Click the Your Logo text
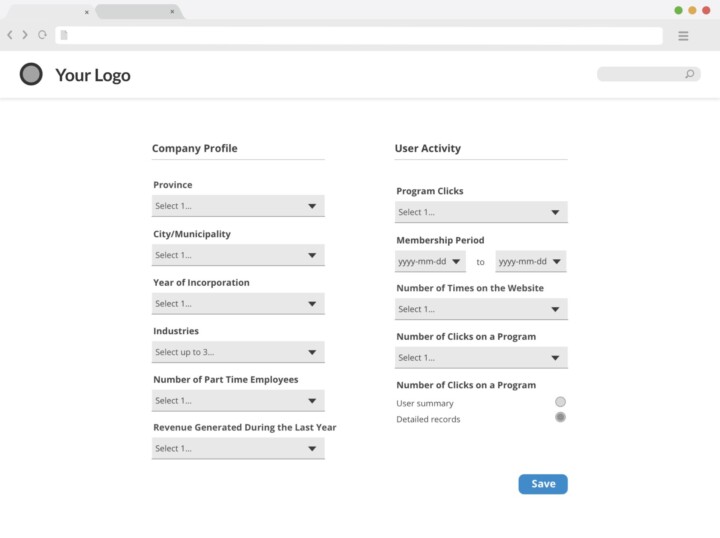This screenshot has height=538, width=720. [x=93, y=75]
